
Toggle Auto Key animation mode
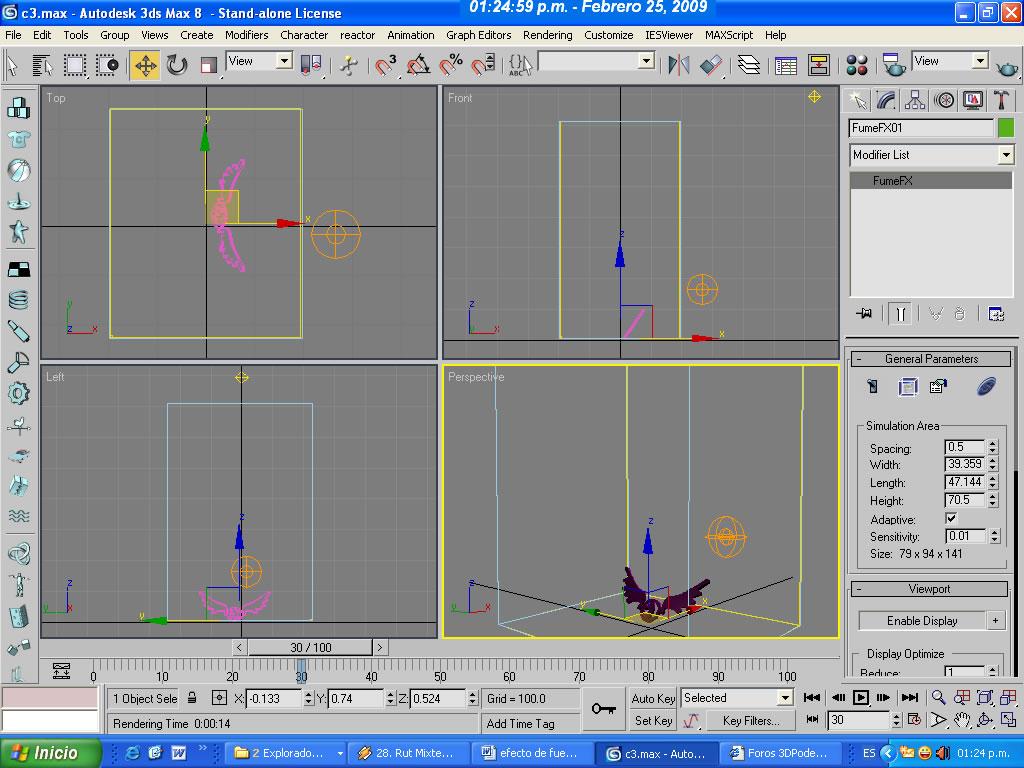[653, 698]
